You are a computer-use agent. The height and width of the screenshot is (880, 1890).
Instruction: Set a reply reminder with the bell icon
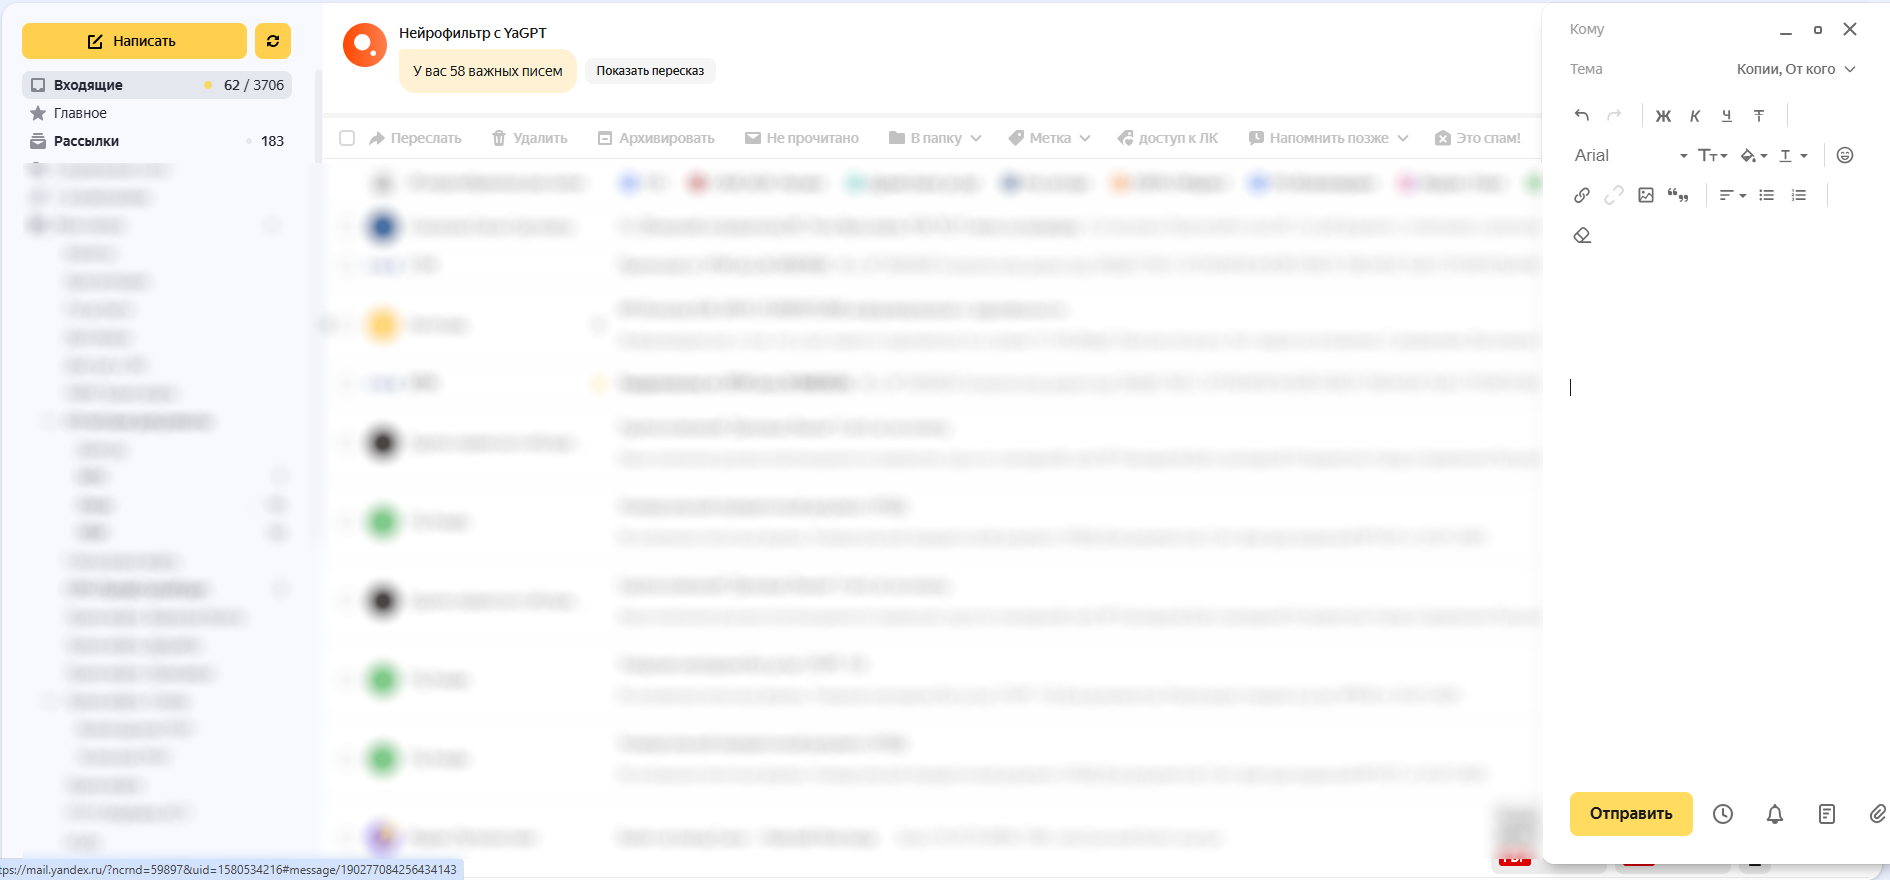[1775, 814]
